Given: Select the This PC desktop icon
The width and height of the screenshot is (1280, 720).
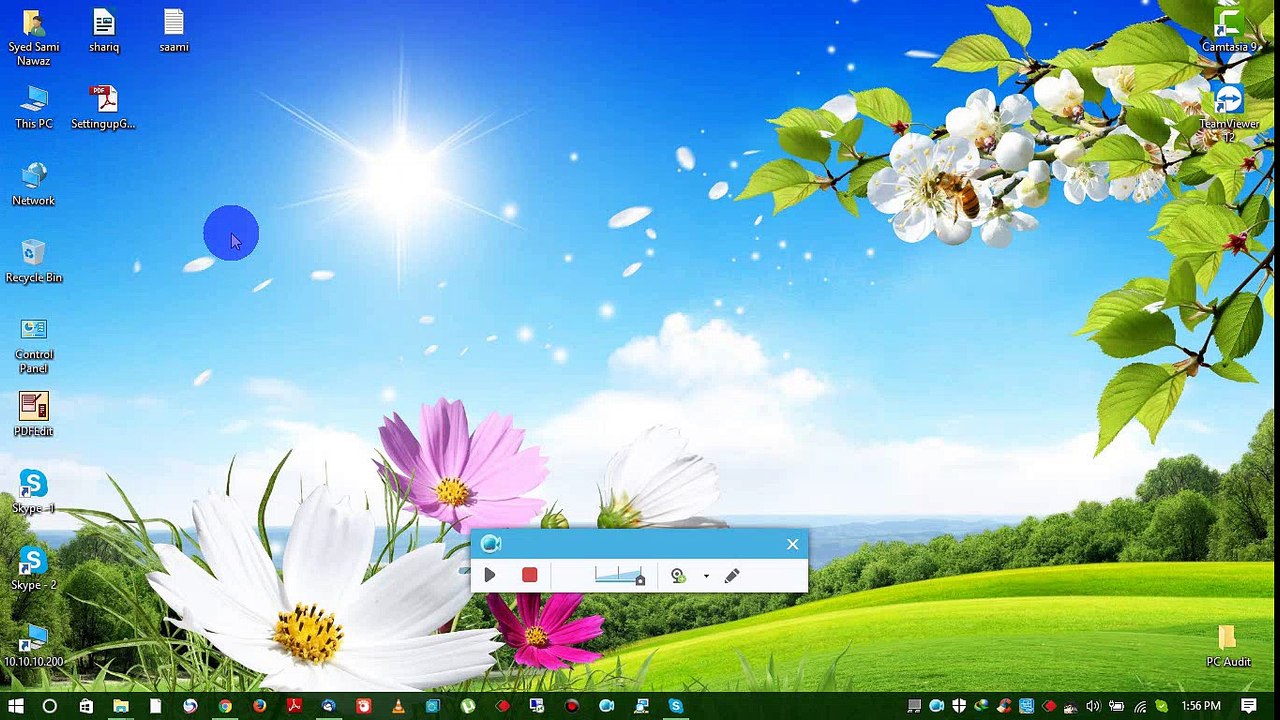Looking at the screenshot, I should coord(33,108).
